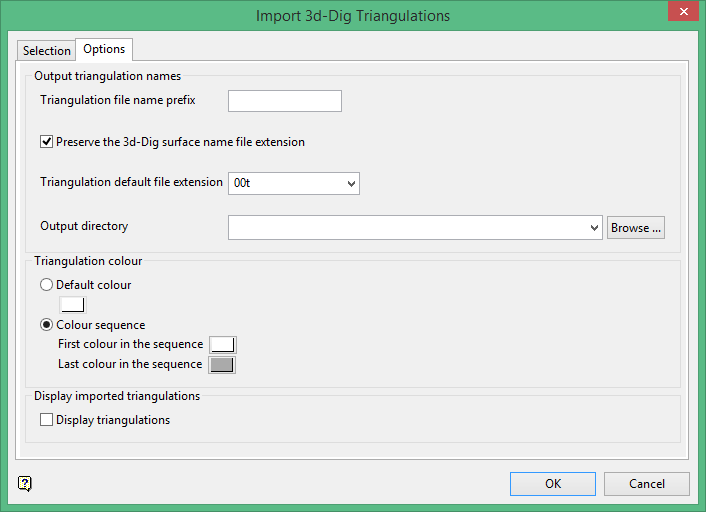
Task: Uncheck Preserve the 3d-Dig surface name extension
Action: (47, 142)
